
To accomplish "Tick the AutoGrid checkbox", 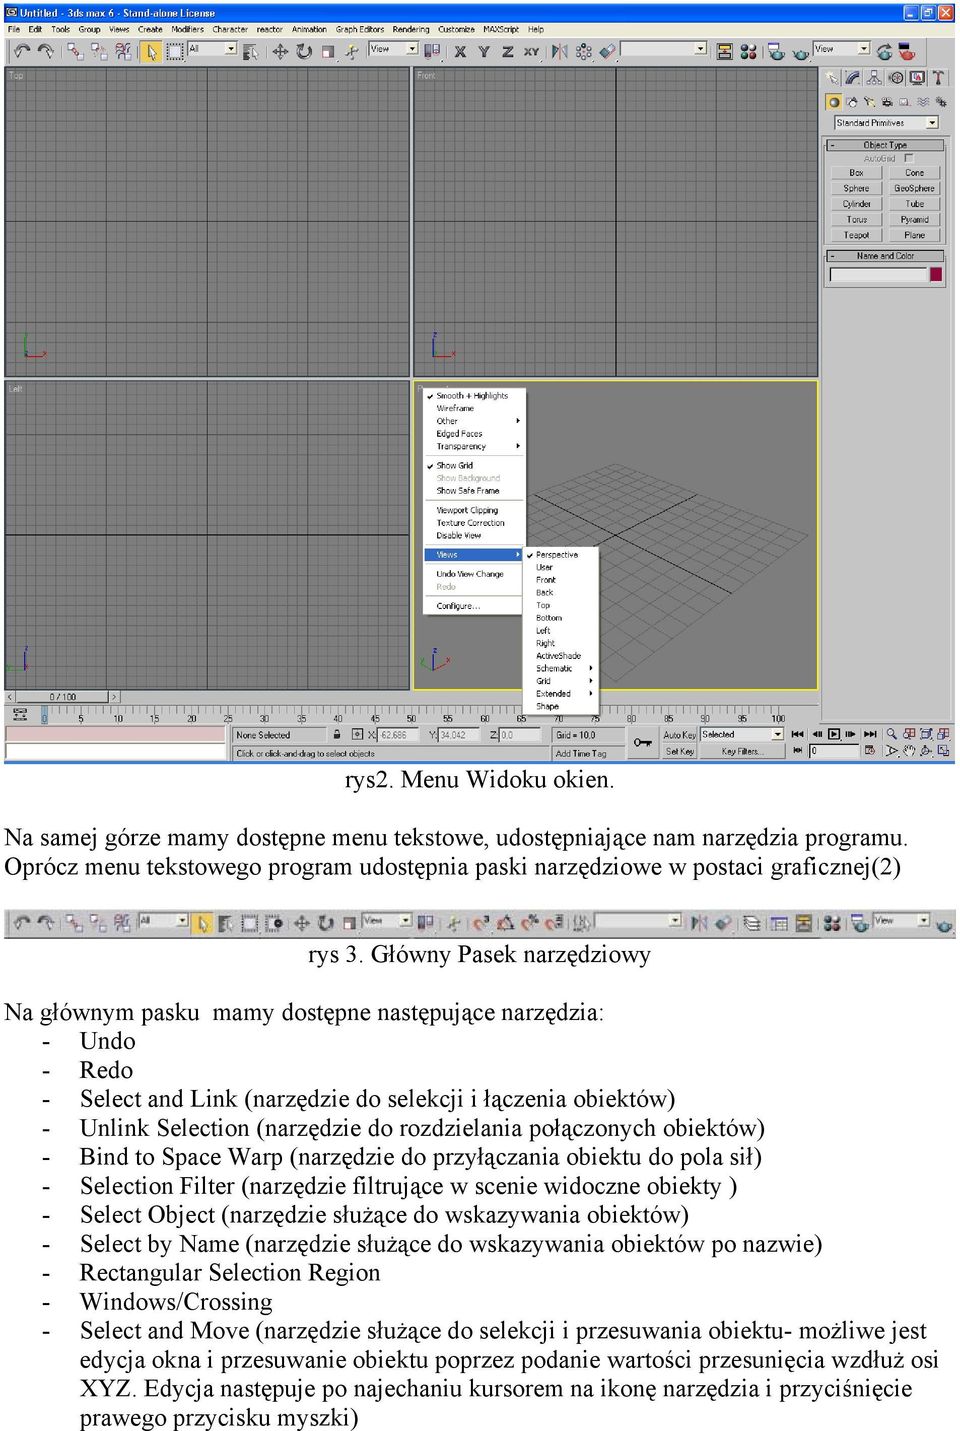I will pyautogui.click(x=909, y=158).
